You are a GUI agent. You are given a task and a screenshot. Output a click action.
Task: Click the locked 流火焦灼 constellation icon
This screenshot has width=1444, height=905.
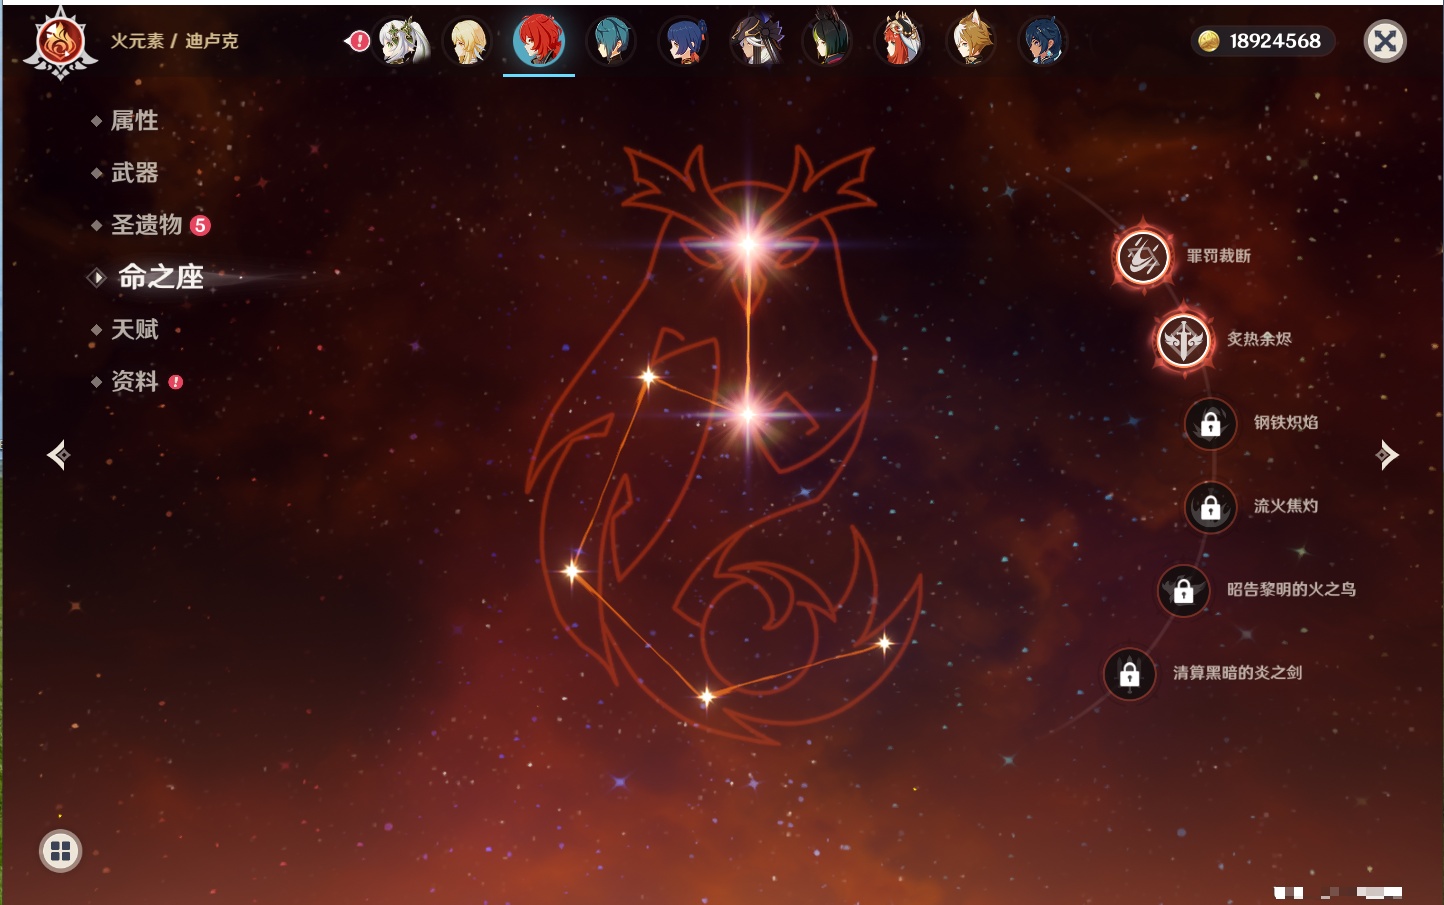click(x=1210, y=507)
